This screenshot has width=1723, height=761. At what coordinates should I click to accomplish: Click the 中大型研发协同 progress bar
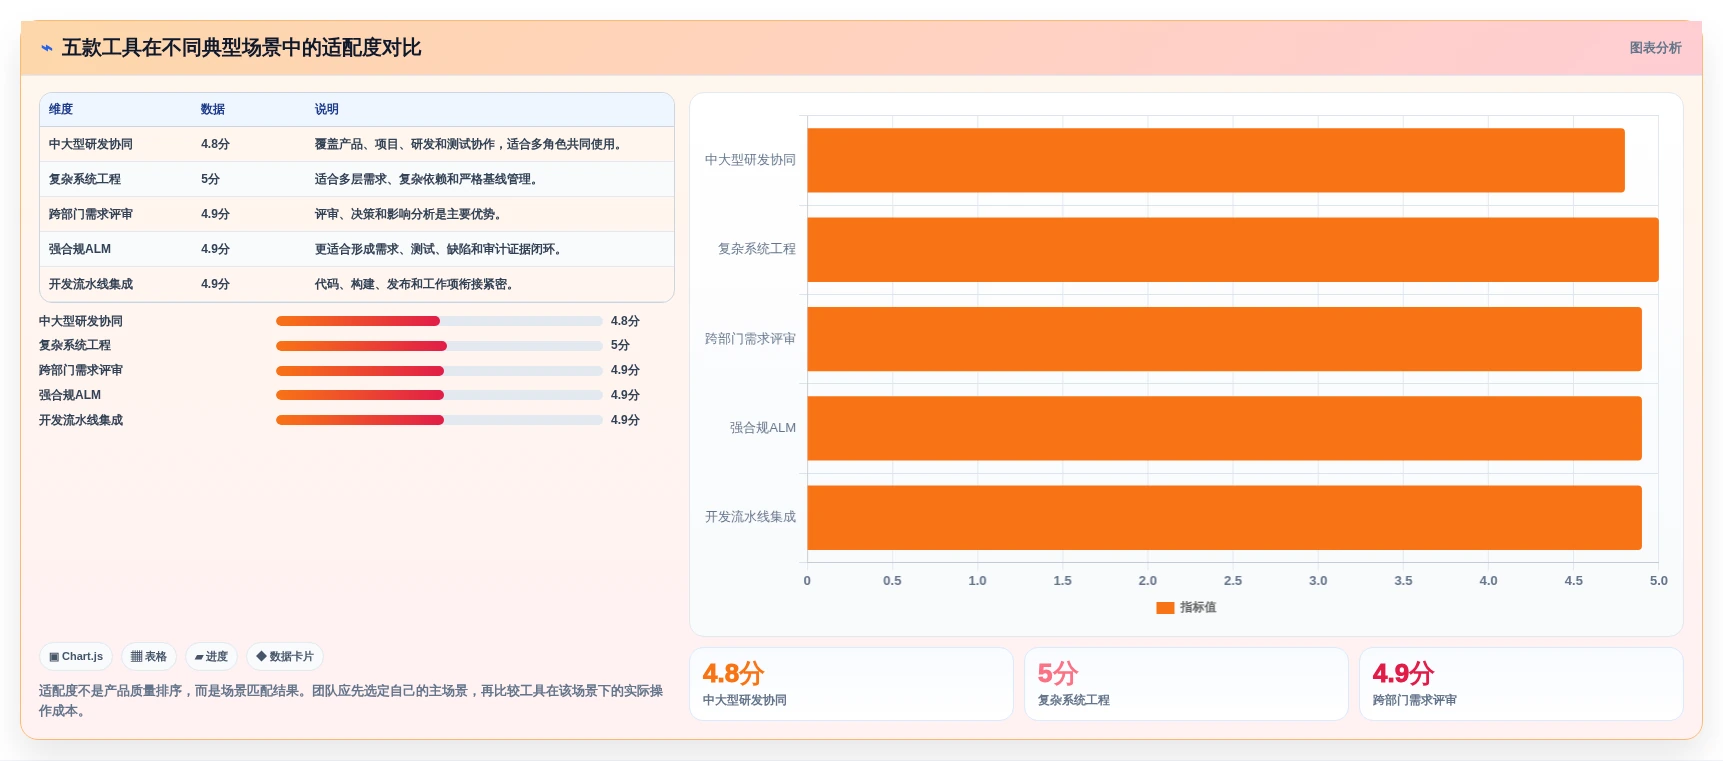point(439,321)
